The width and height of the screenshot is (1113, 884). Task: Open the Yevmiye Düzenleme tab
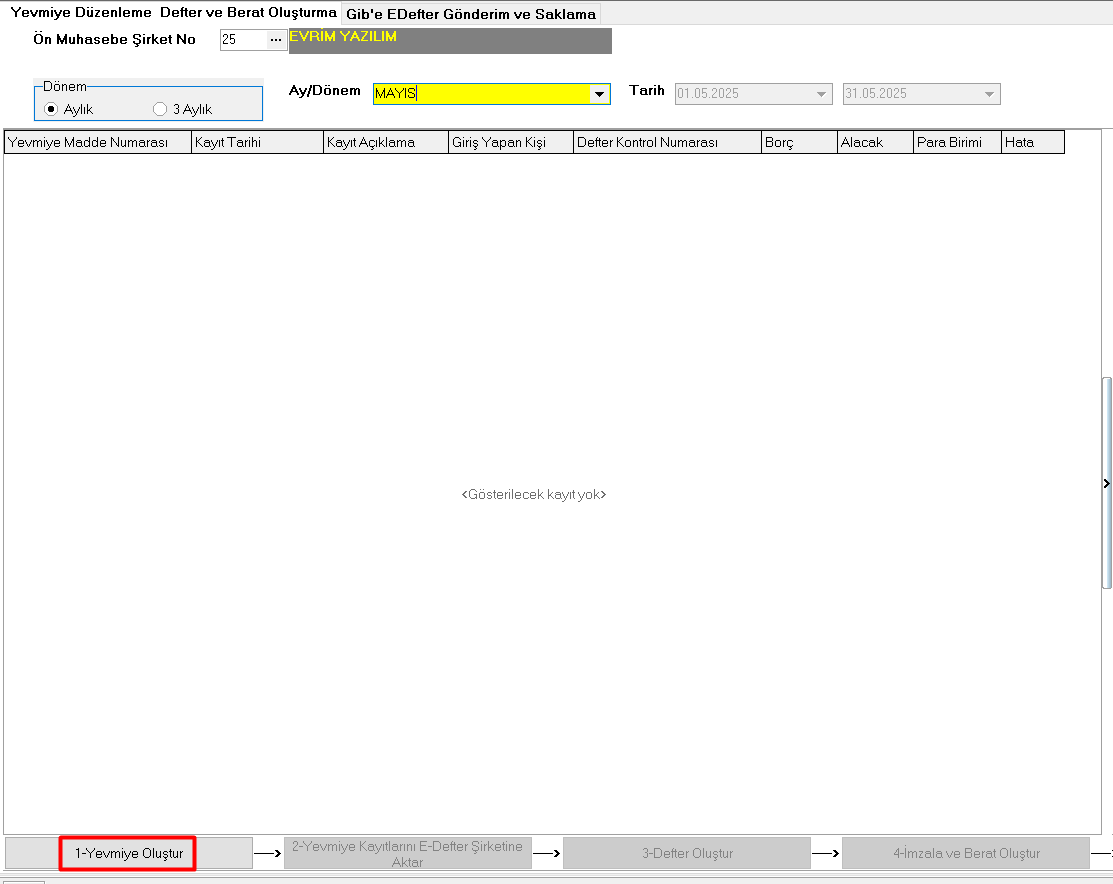[81, 13]
